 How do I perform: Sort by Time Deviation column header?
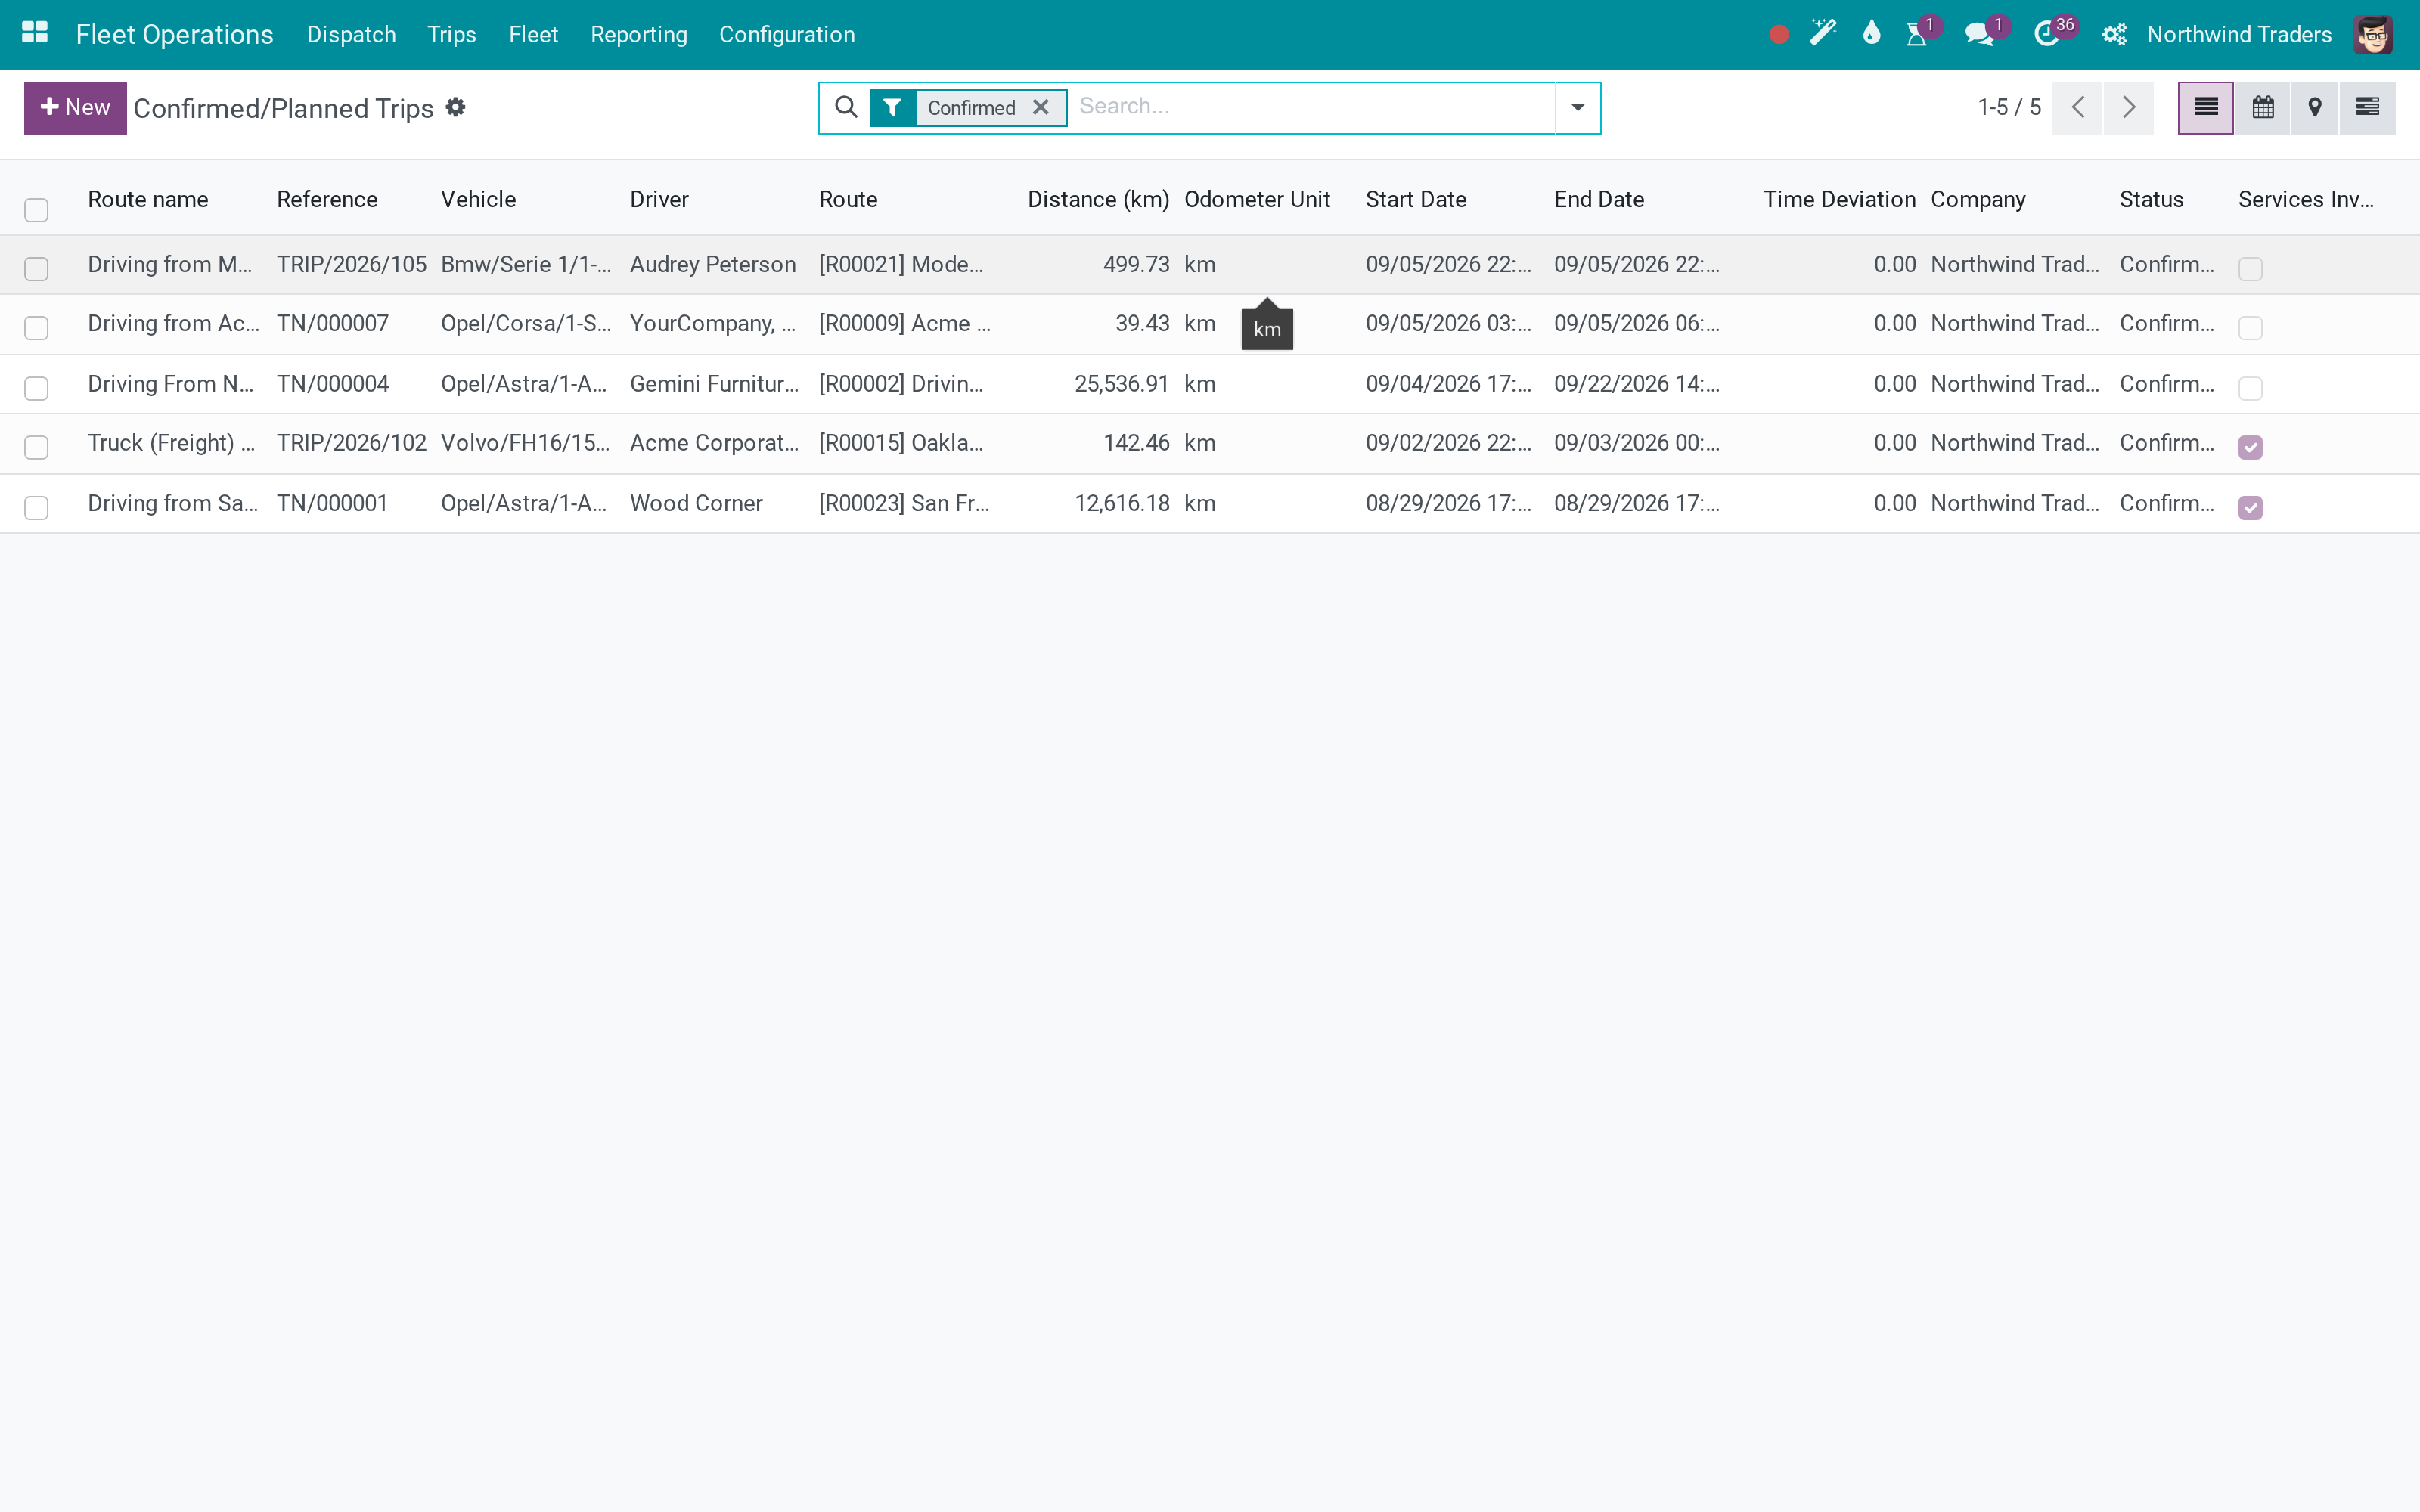[x=1839, y=199]
